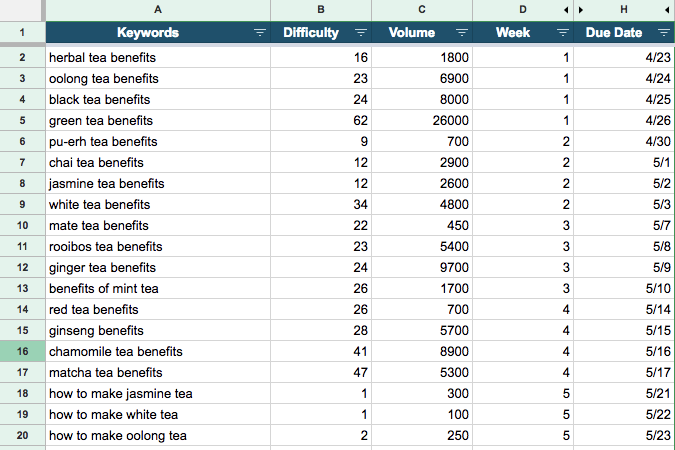The height and width of the screenshot is (450, 675).
Task: Select column A header
Action: click(x=158, y=10)
